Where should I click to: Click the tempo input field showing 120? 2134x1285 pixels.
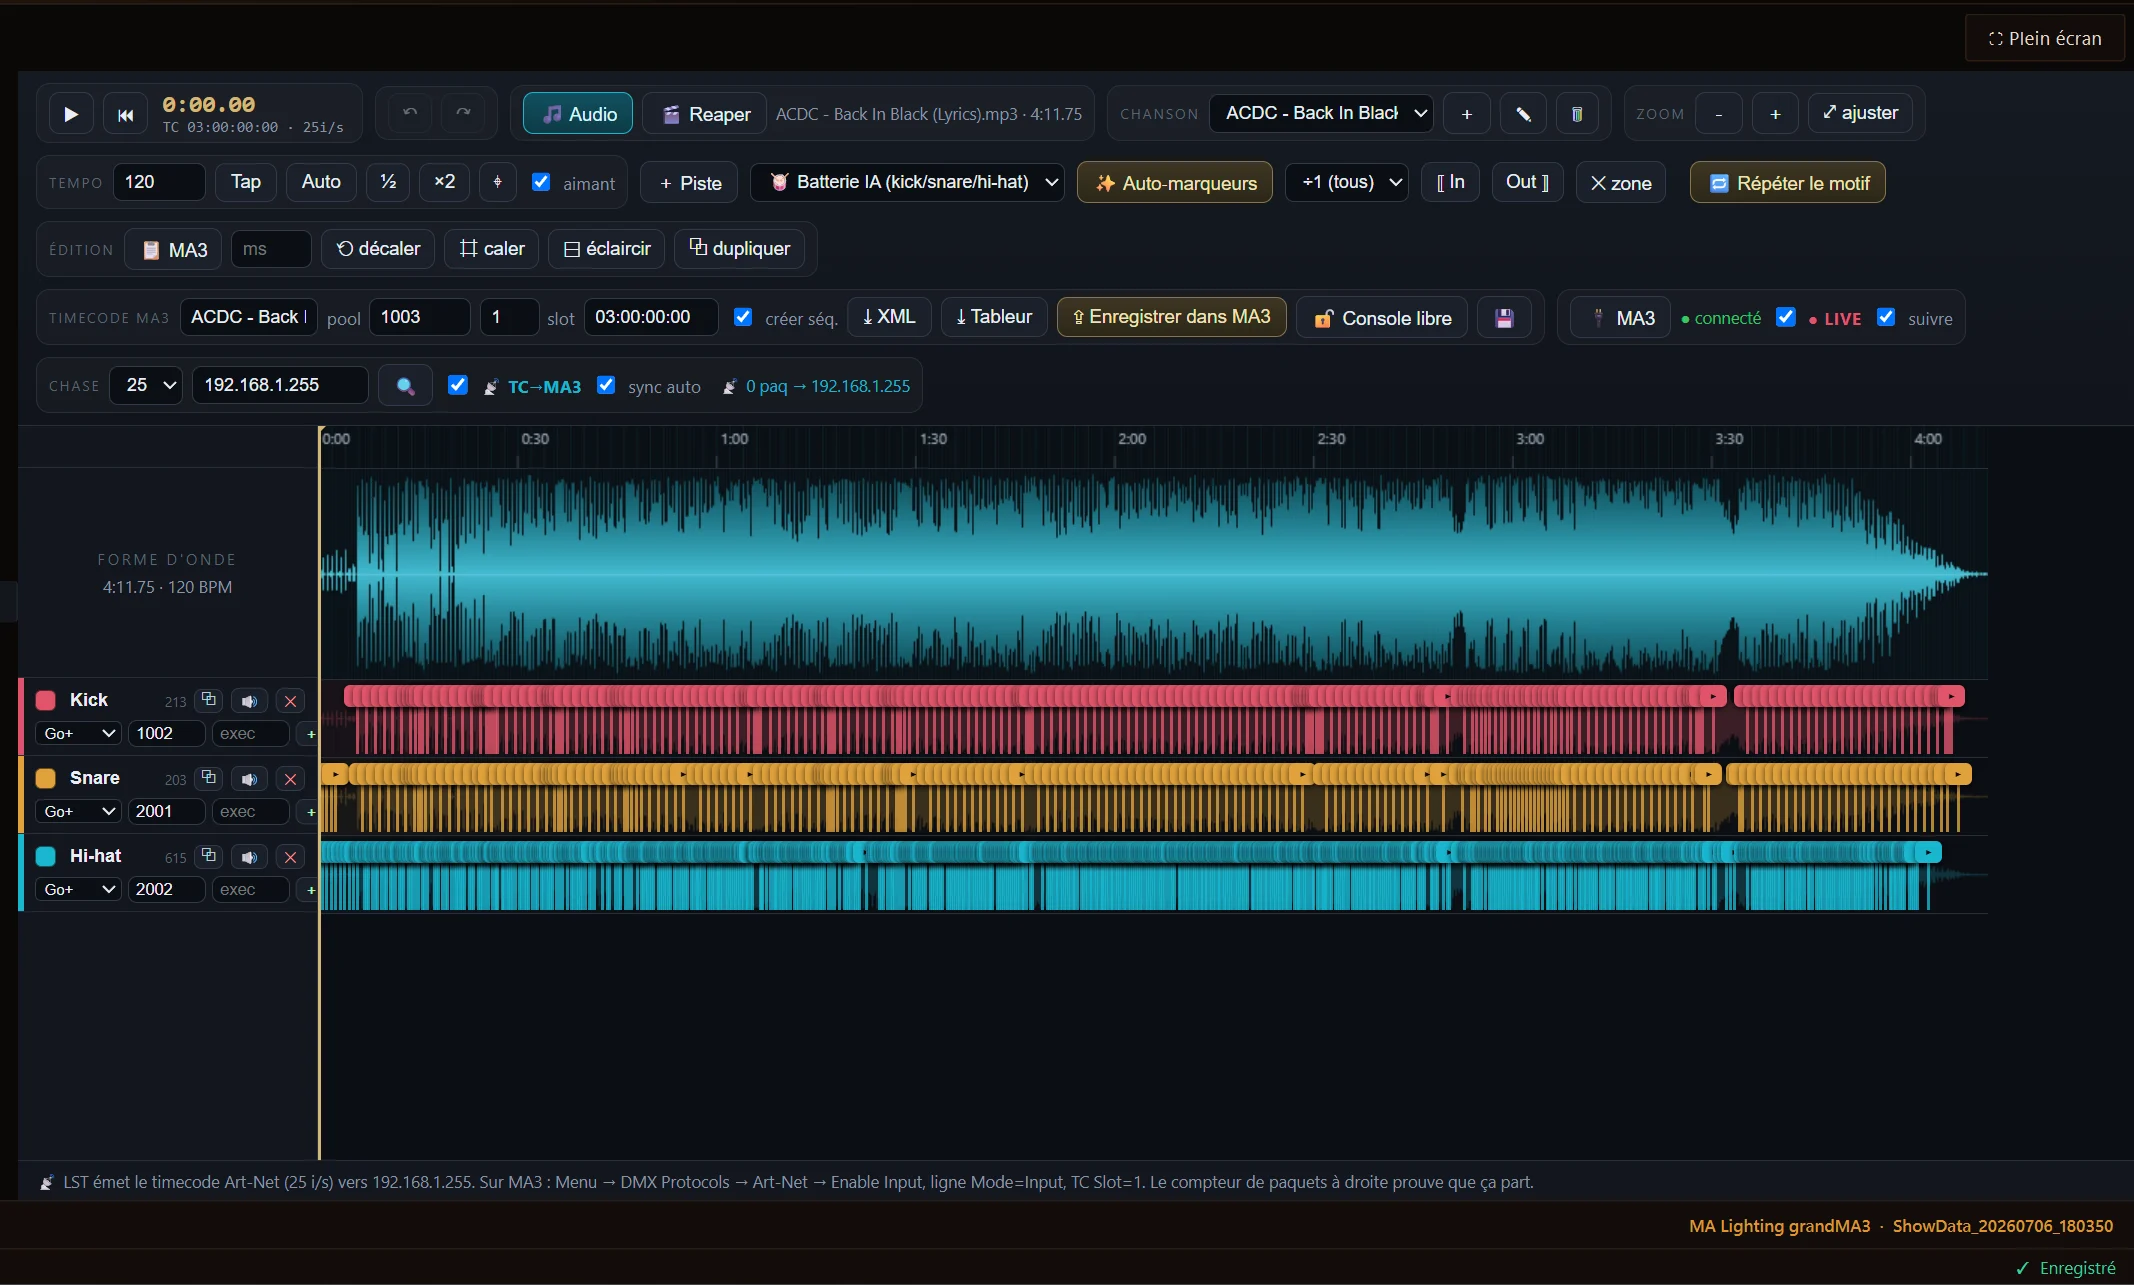pyautogui.click(x=159, y=182)
